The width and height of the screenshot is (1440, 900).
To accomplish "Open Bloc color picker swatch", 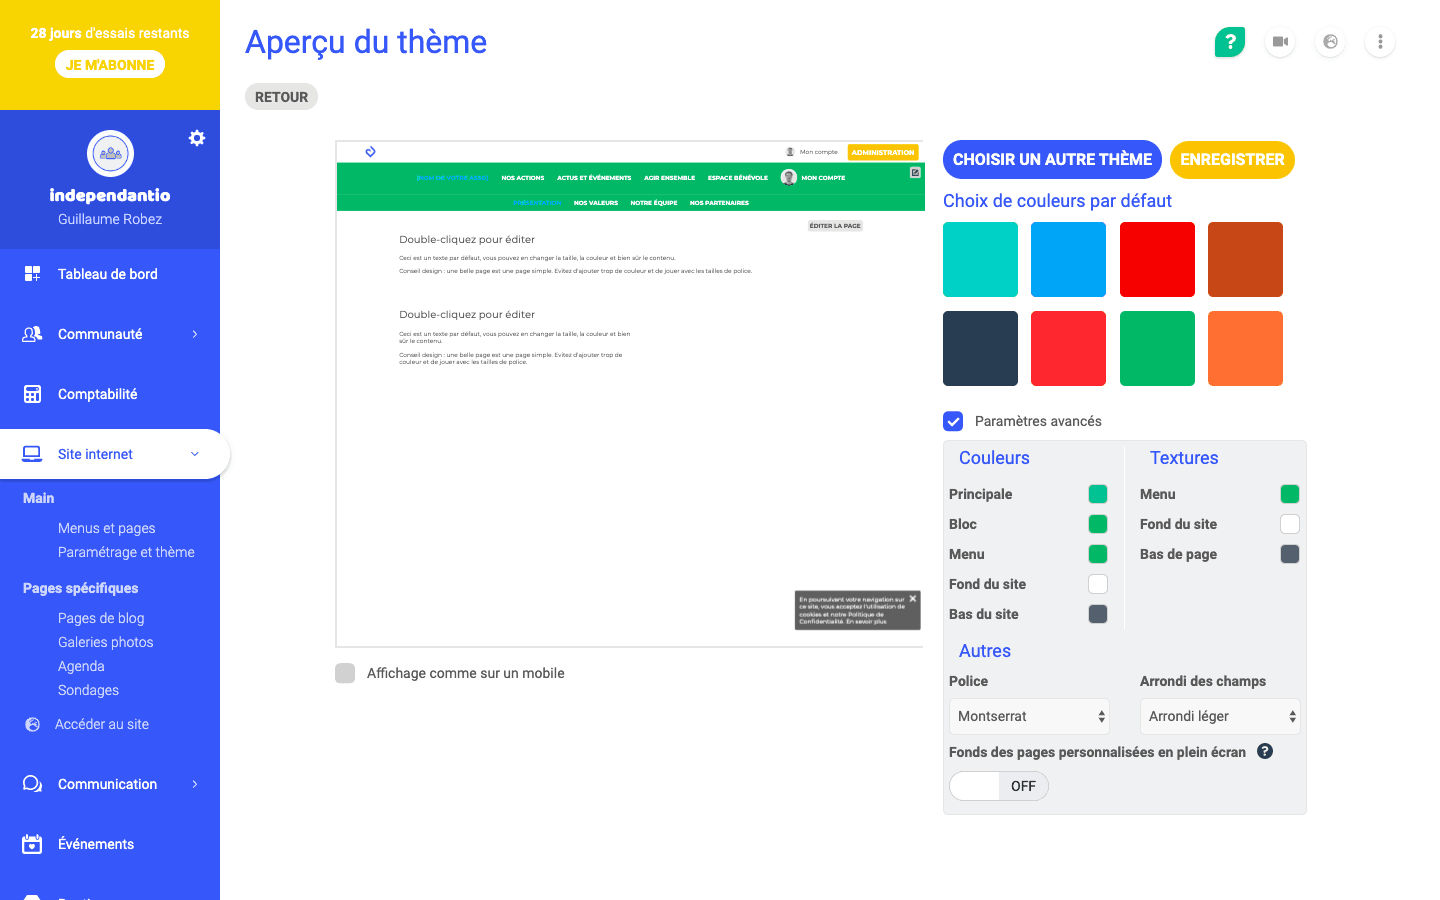I will tap(1098, 524).
